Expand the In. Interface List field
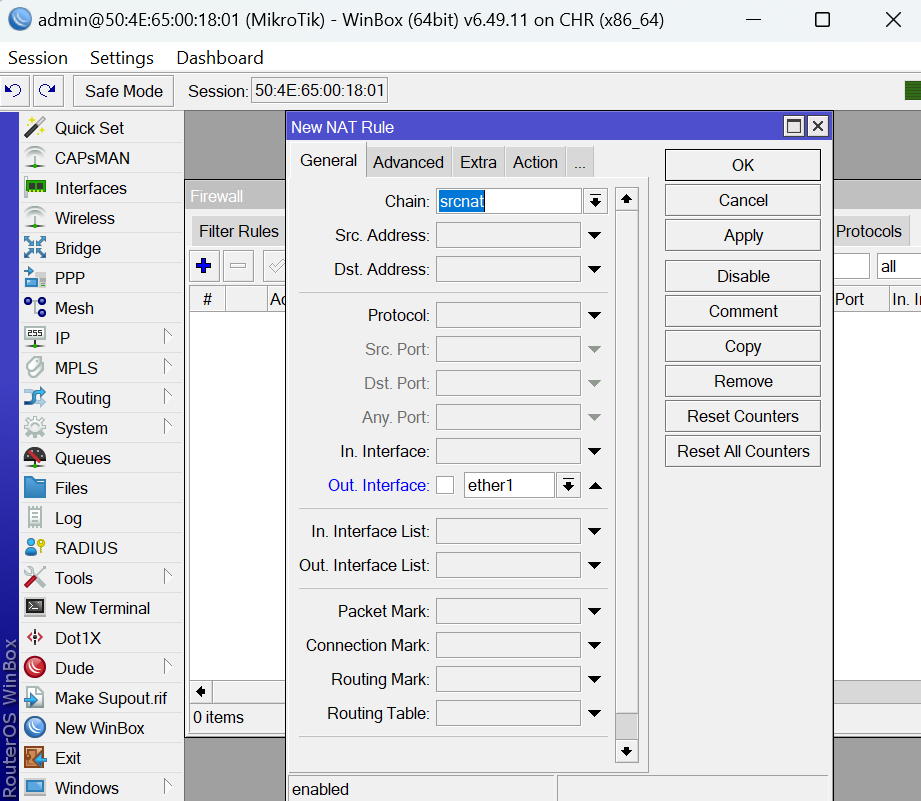Viewport: 921px width, 801px height. (x=594, y=531)
